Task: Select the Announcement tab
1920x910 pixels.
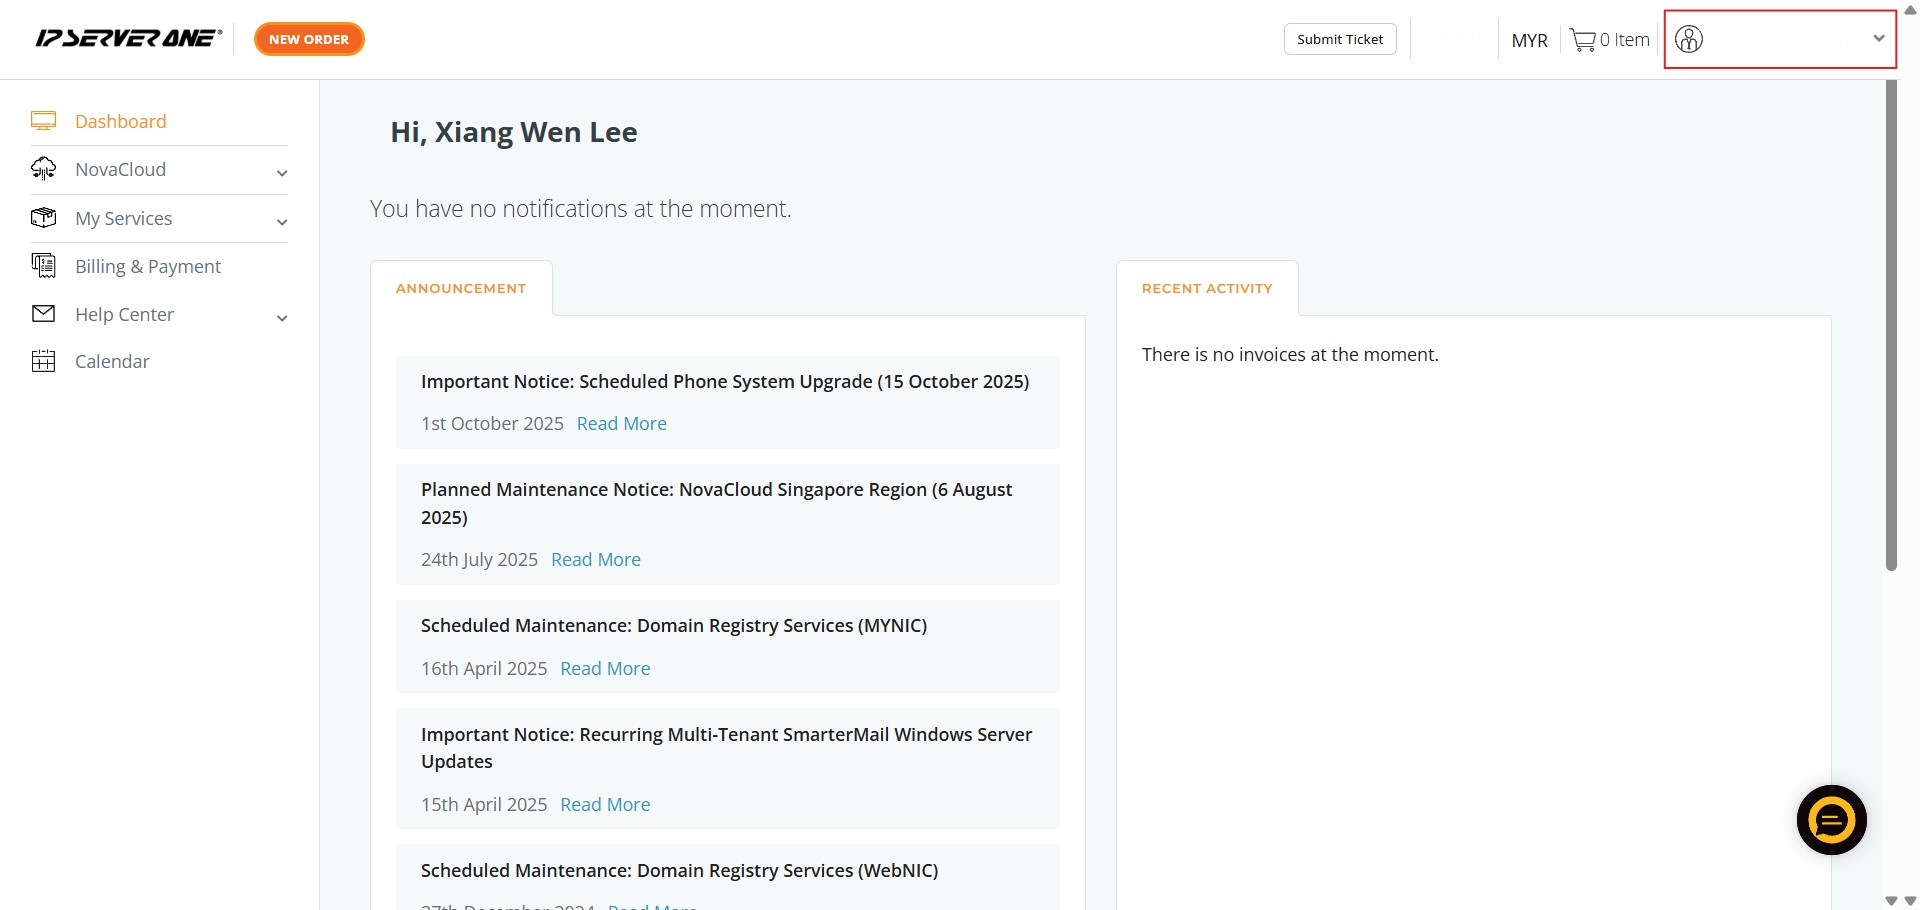Action: tap(461, 288)
